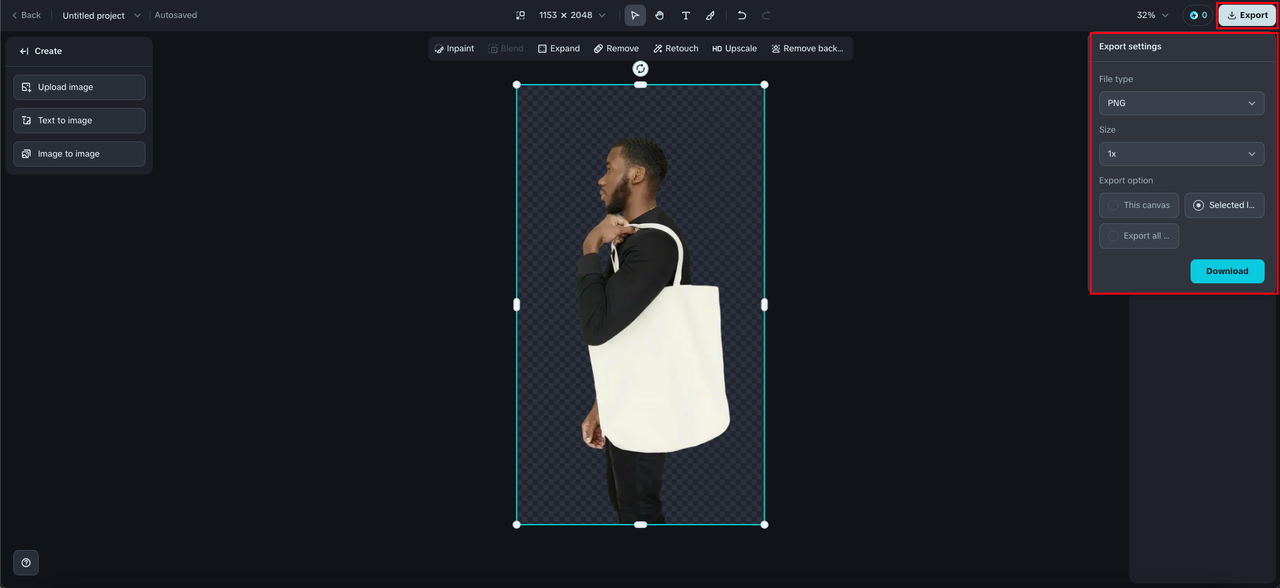Click the Redo arrow
This screenshot has width=1280, height=588.
click(766, 15)
